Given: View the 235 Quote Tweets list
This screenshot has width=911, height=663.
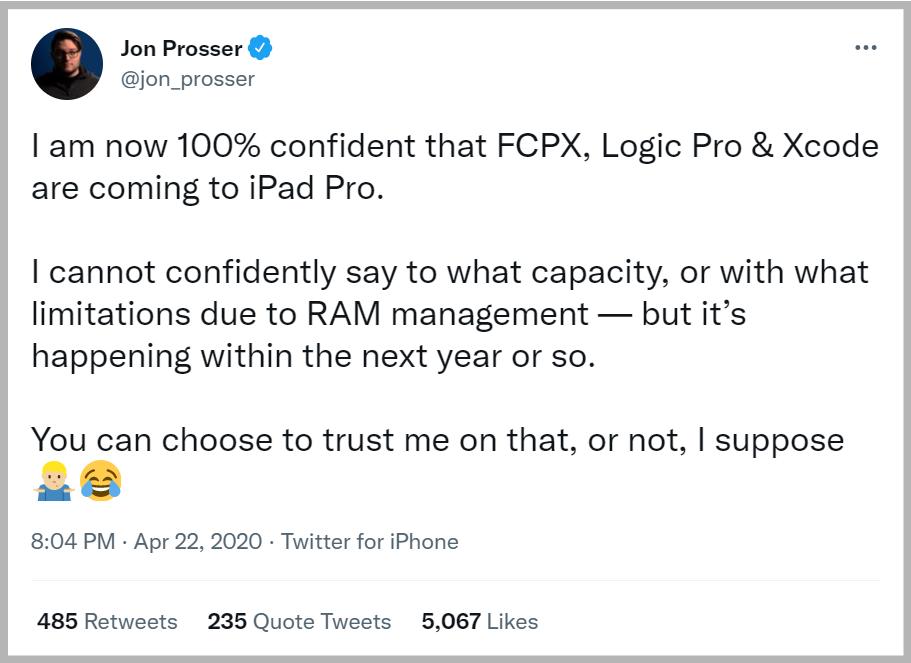Looking at the screenshot, I should click(x=299, y=621).
